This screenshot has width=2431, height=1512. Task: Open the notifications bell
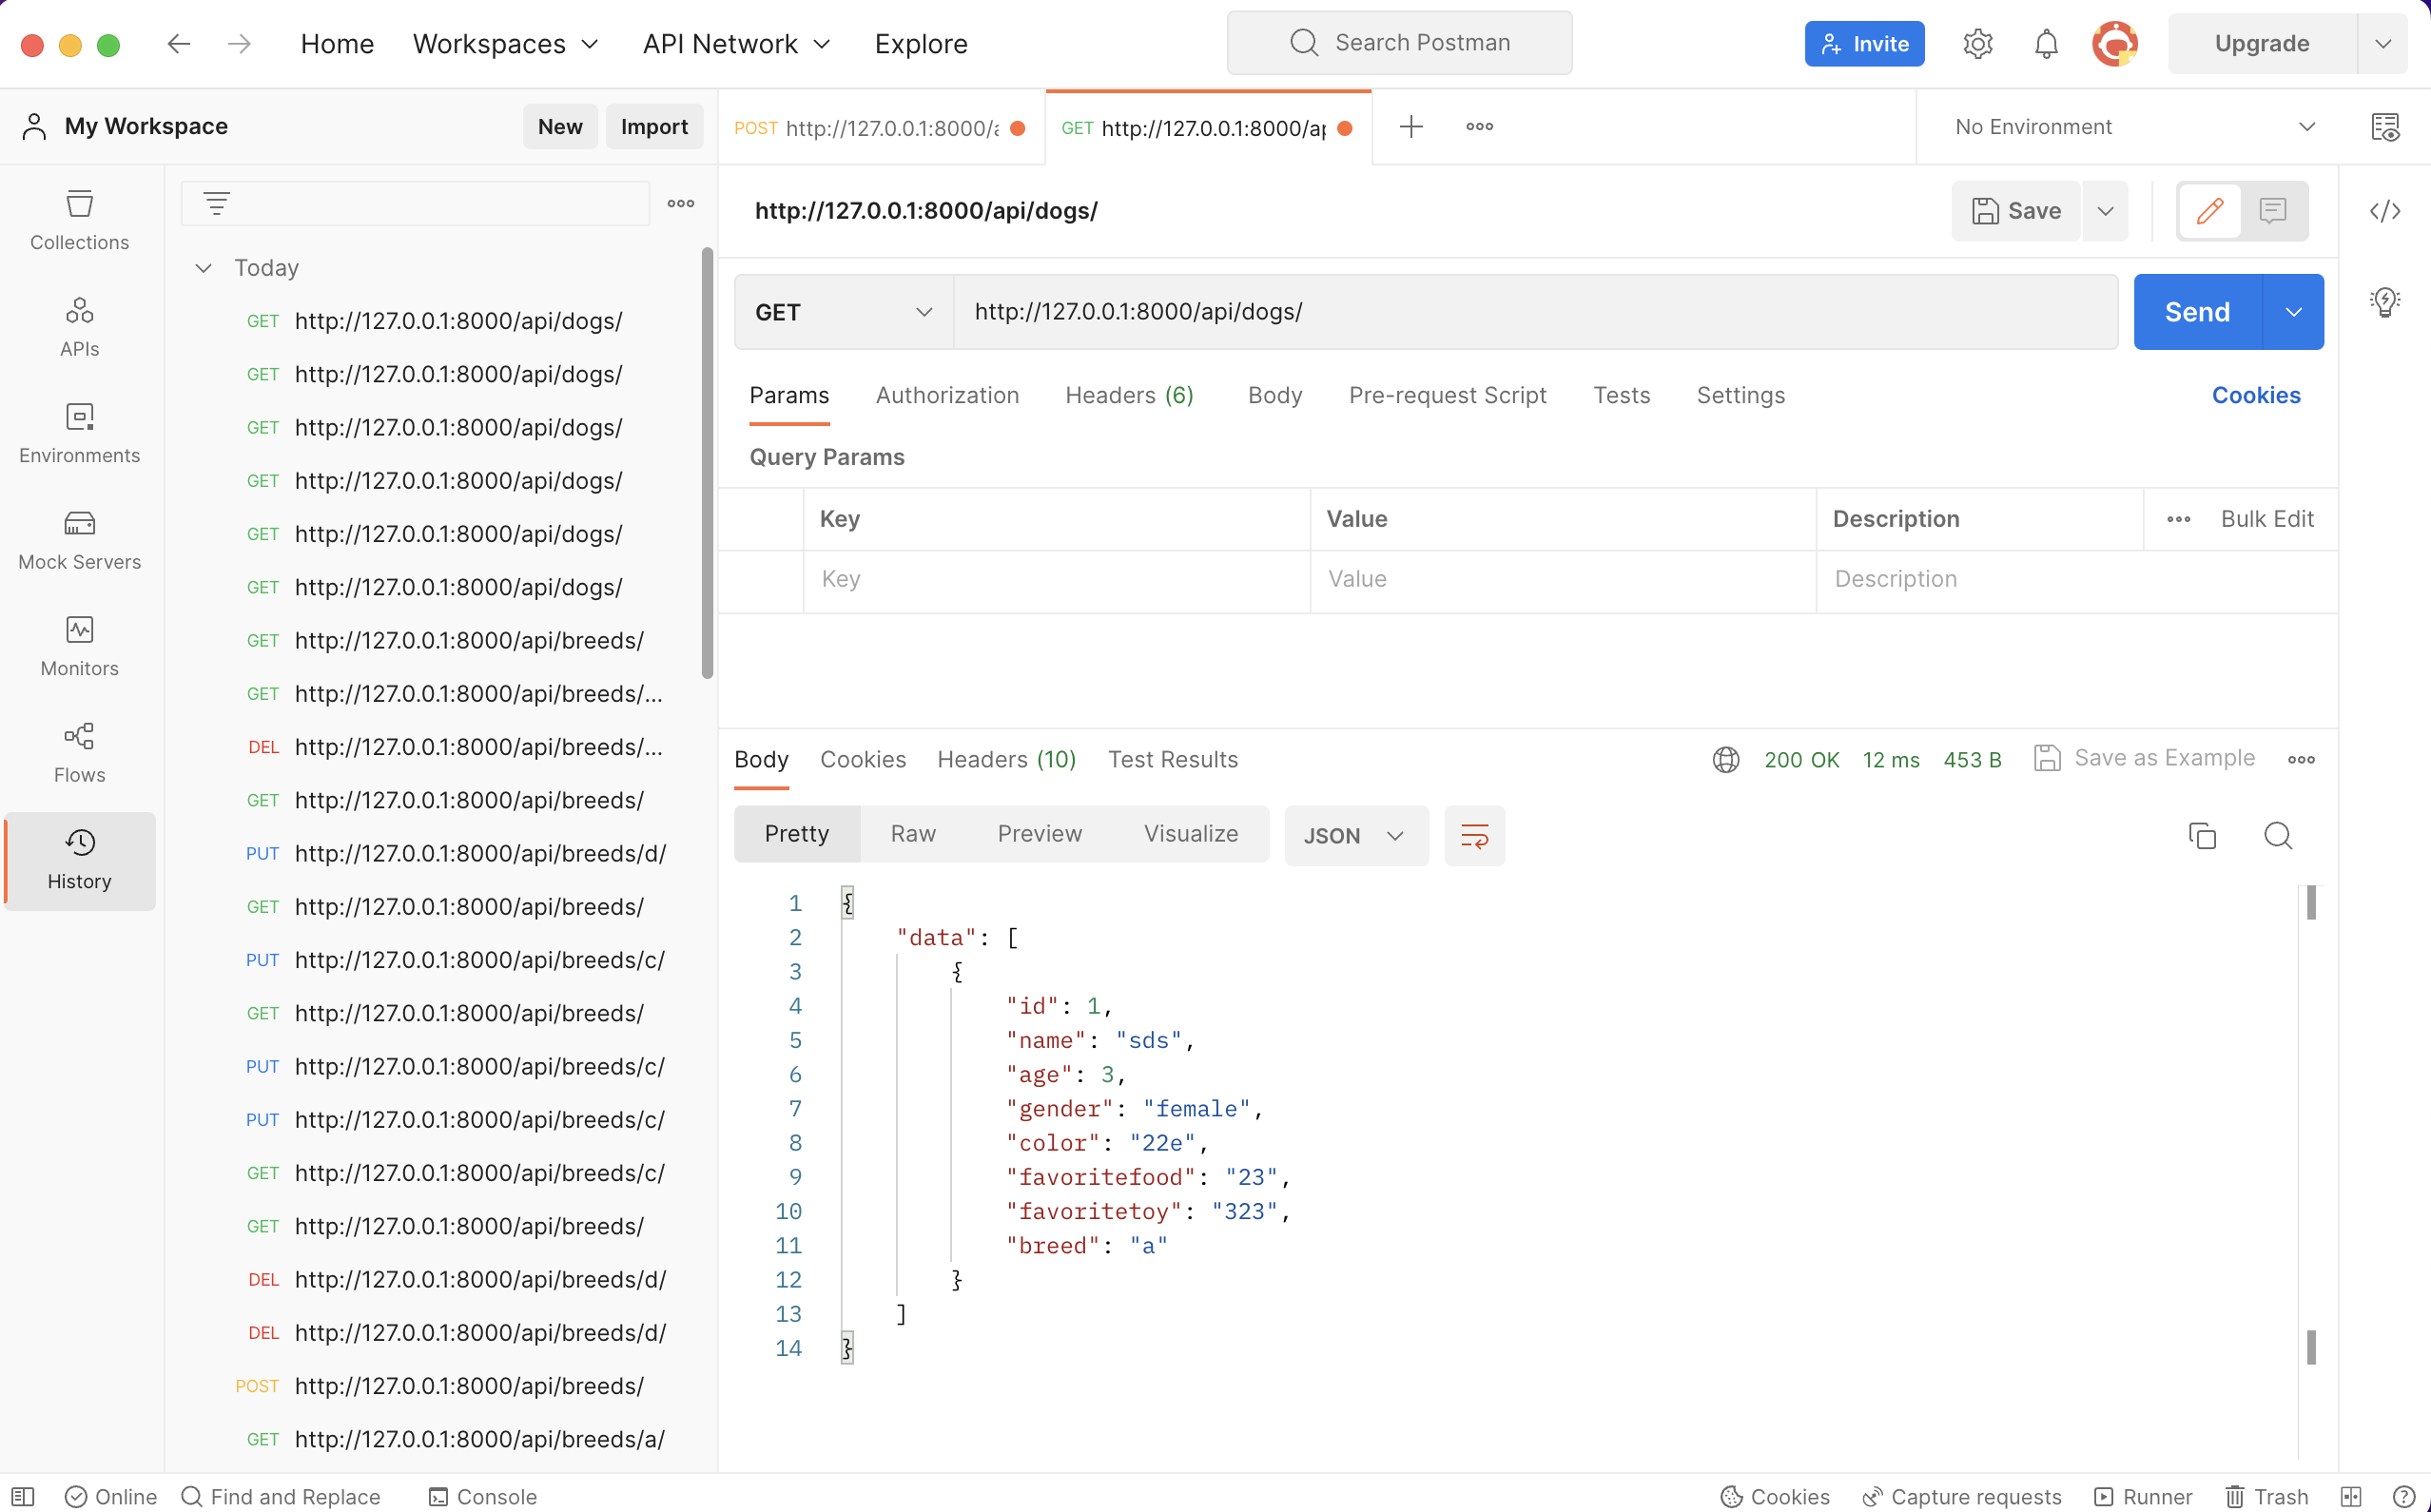click(x=2046, y=44)
